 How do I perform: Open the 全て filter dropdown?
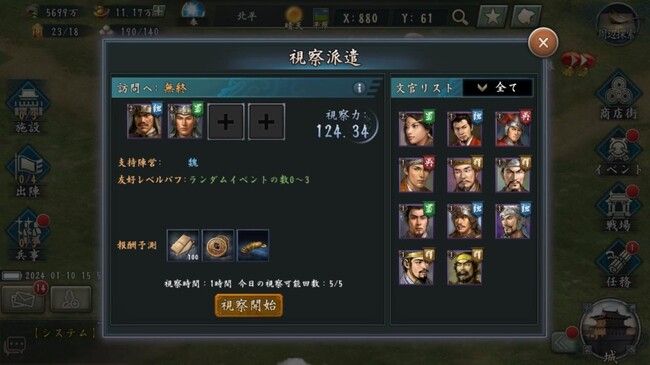(x=497, y=88)
